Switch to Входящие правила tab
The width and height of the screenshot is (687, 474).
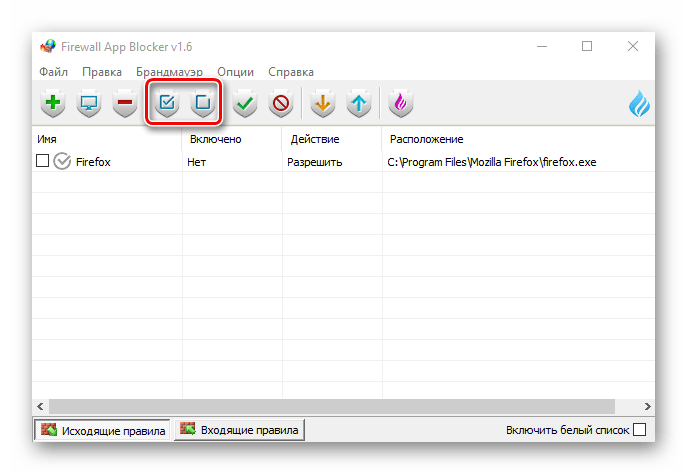pyautogui.click(x=239, y=430)
